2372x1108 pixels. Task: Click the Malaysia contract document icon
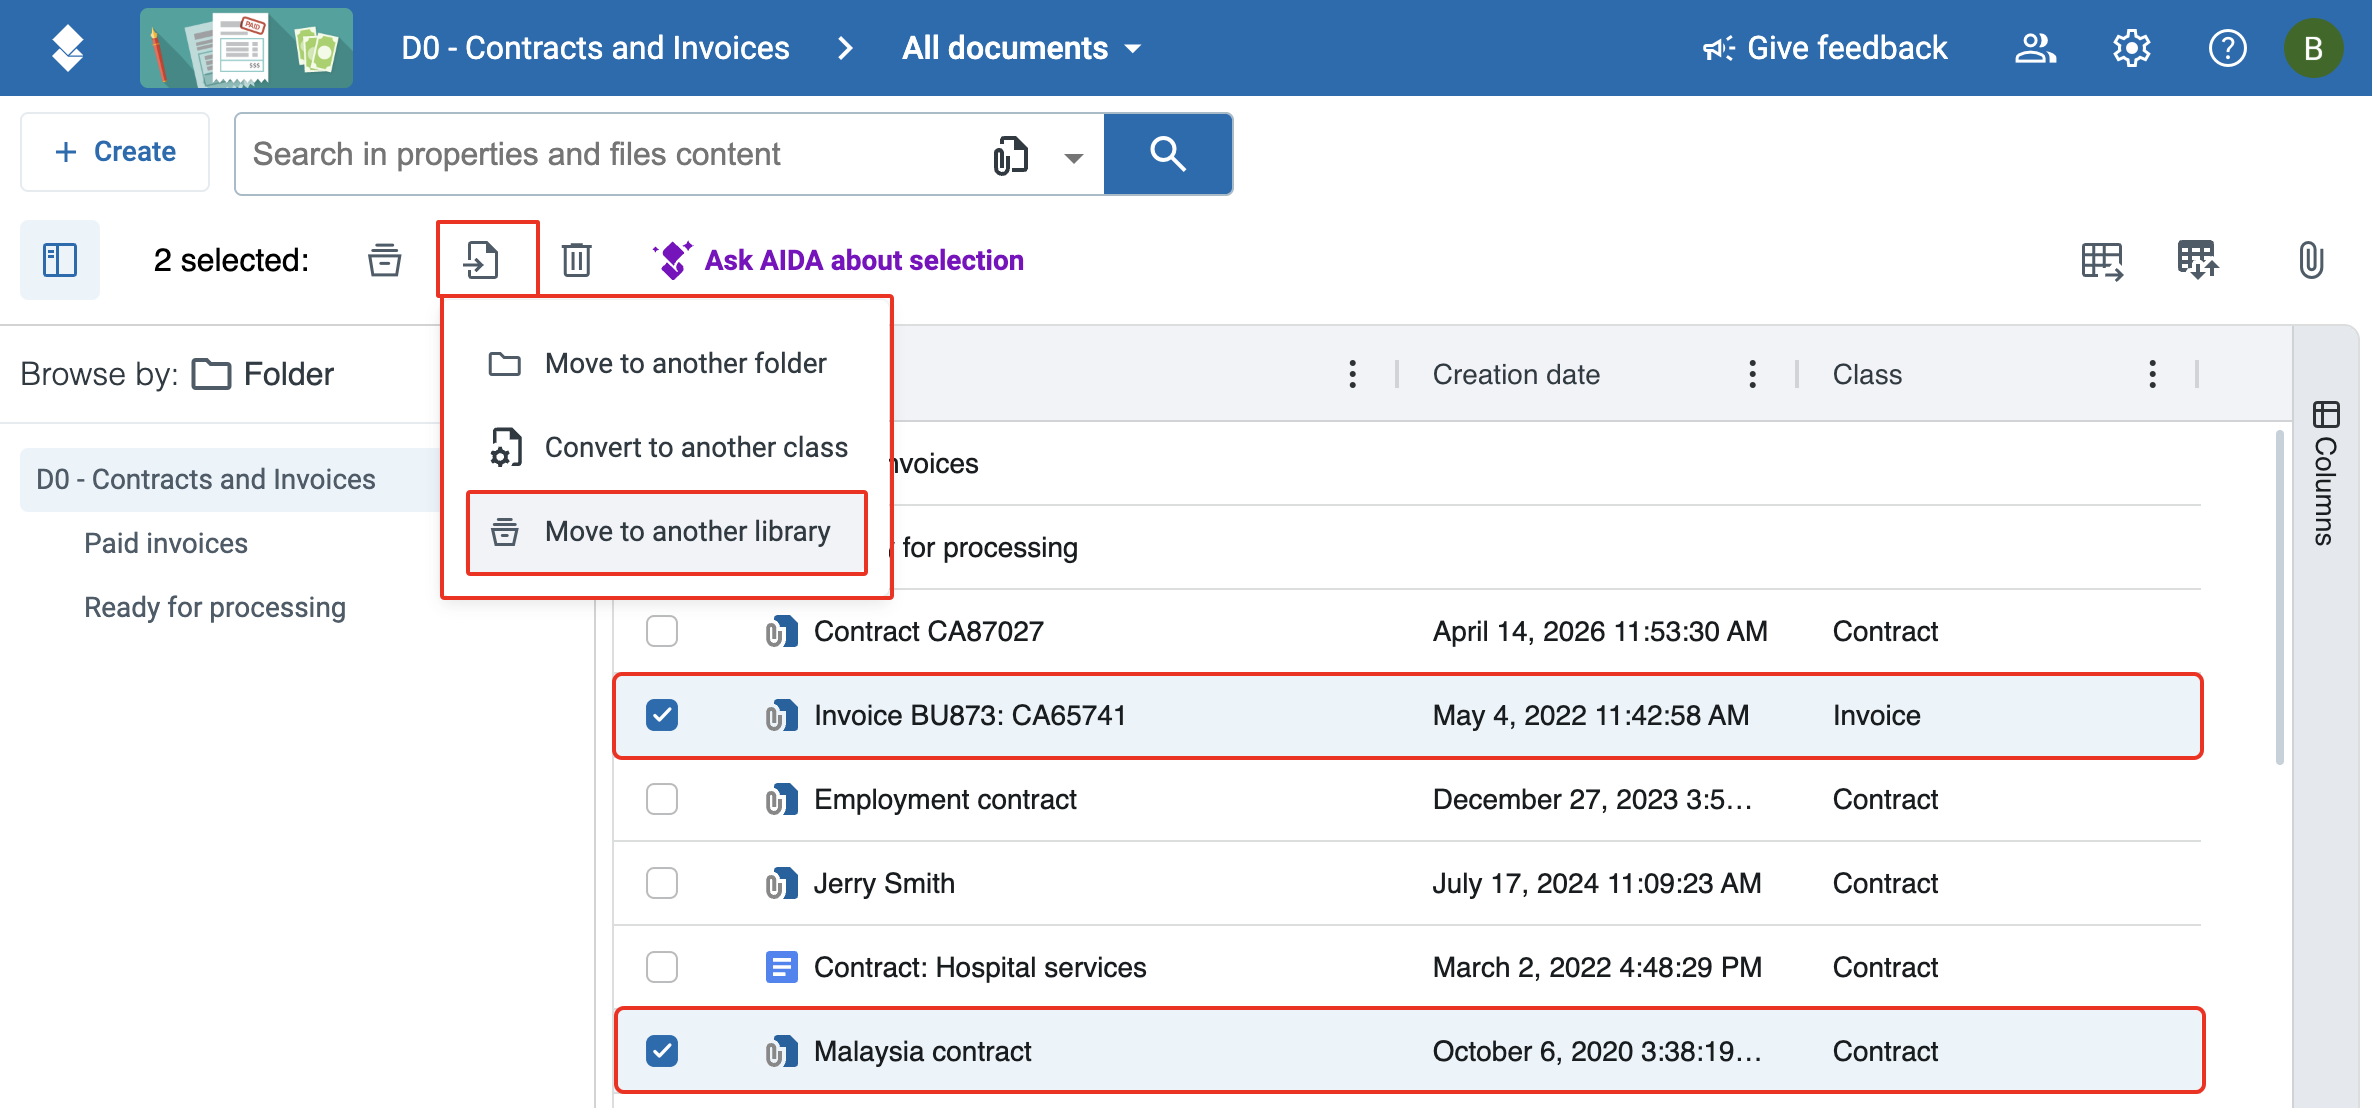coord(781,1052)
